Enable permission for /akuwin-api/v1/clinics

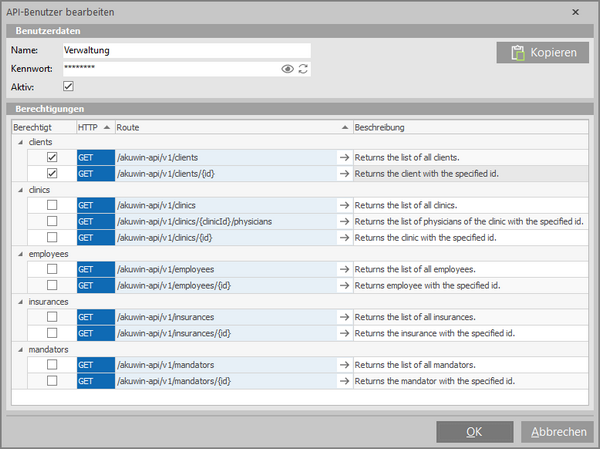(52, 205)
